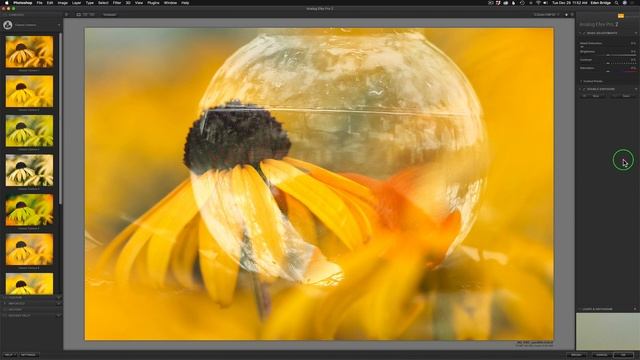640x360 pixels.
Task: Click the loupe preview area
Action: (607, 331)
